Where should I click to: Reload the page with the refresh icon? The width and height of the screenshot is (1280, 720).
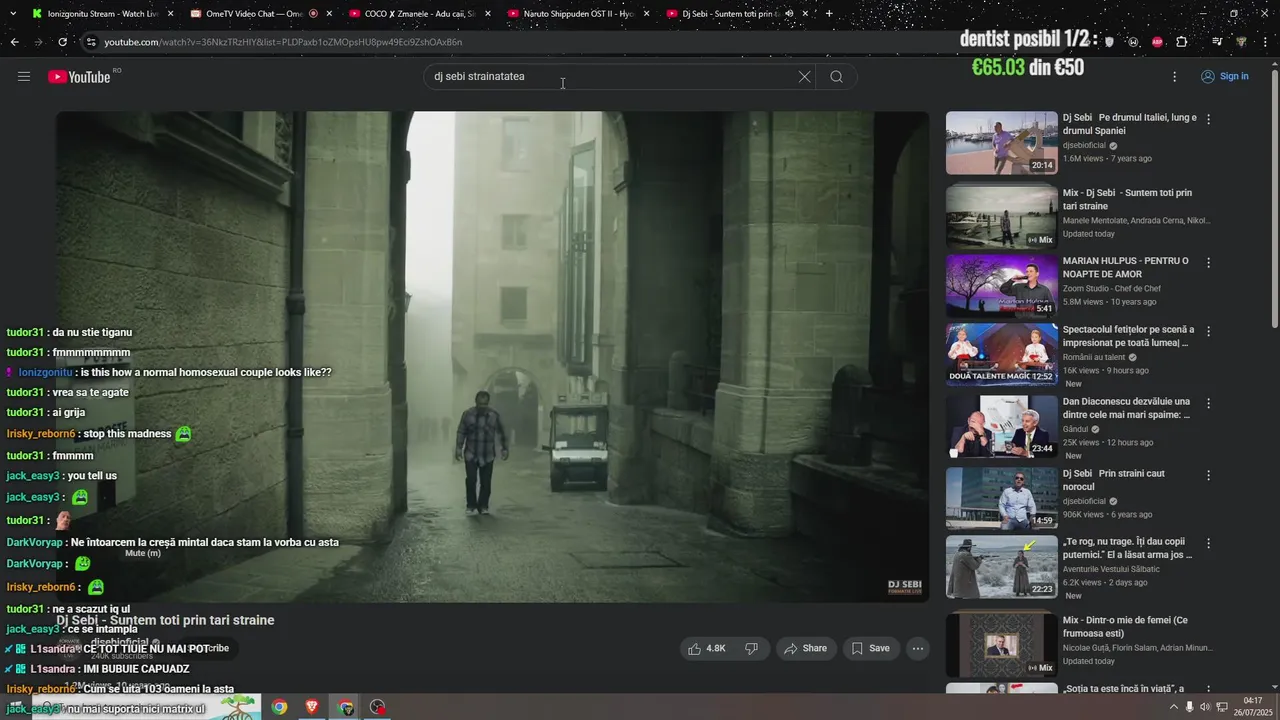[x=62, y=42]
